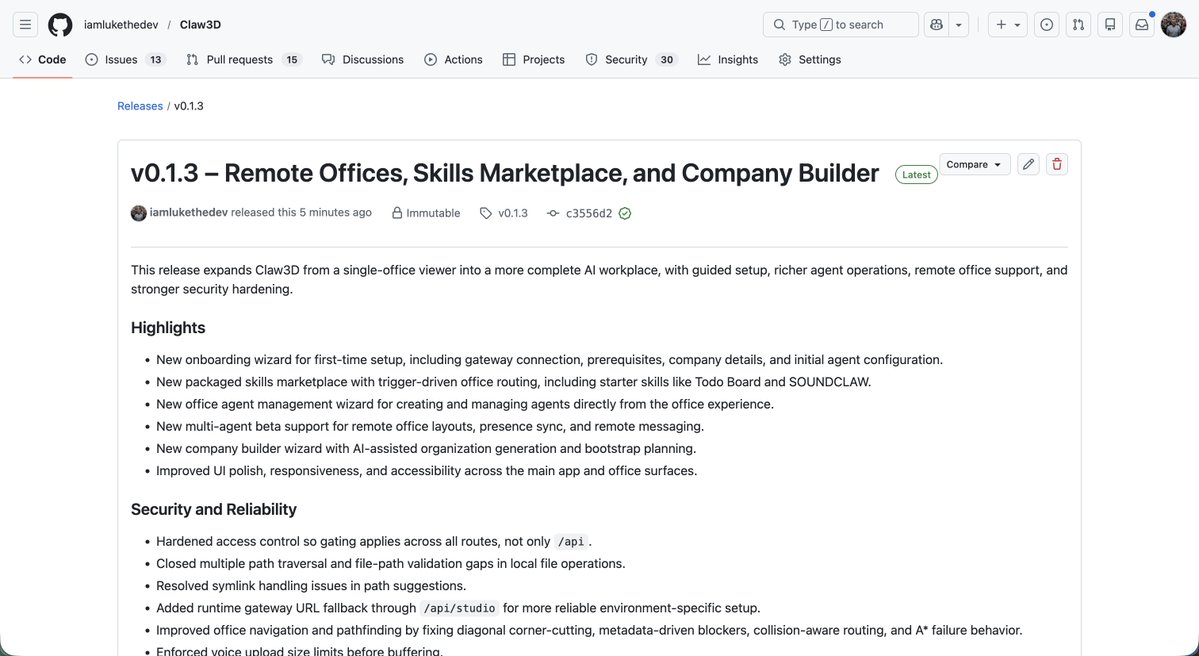Open the iamlukethedev owner link in header
1199x656 pixels.
(x=121, y=24)
